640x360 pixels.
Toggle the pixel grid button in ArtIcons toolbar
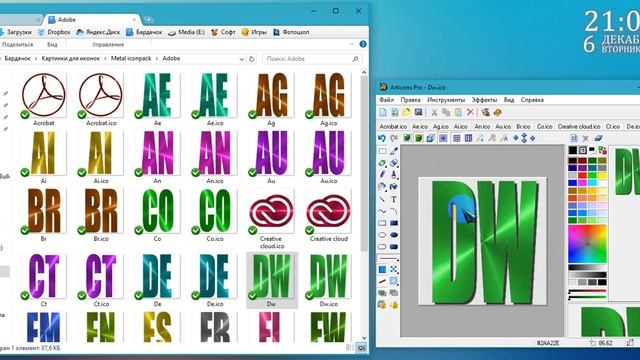tap(456, 138)
